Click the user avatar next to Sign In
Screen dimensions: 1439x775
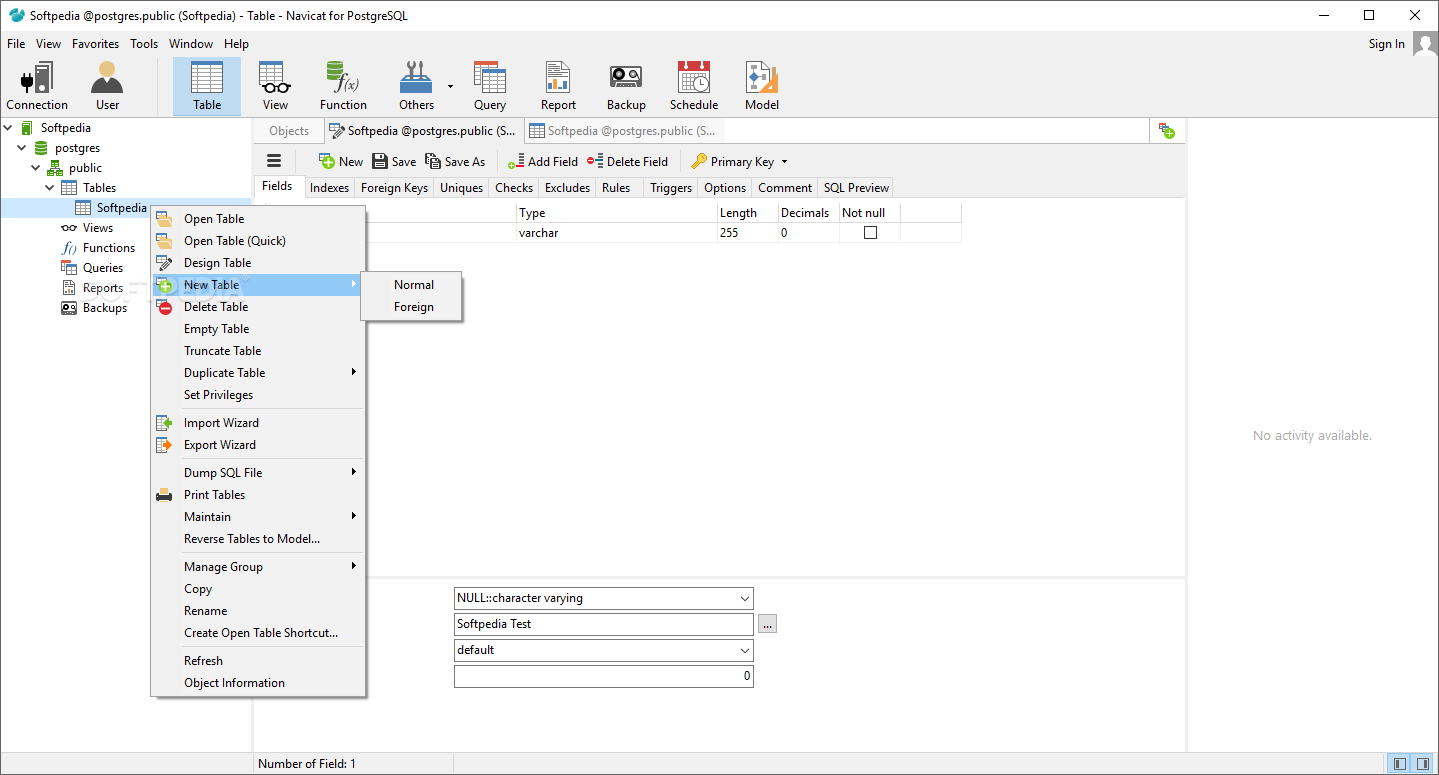pos(1425,44)
